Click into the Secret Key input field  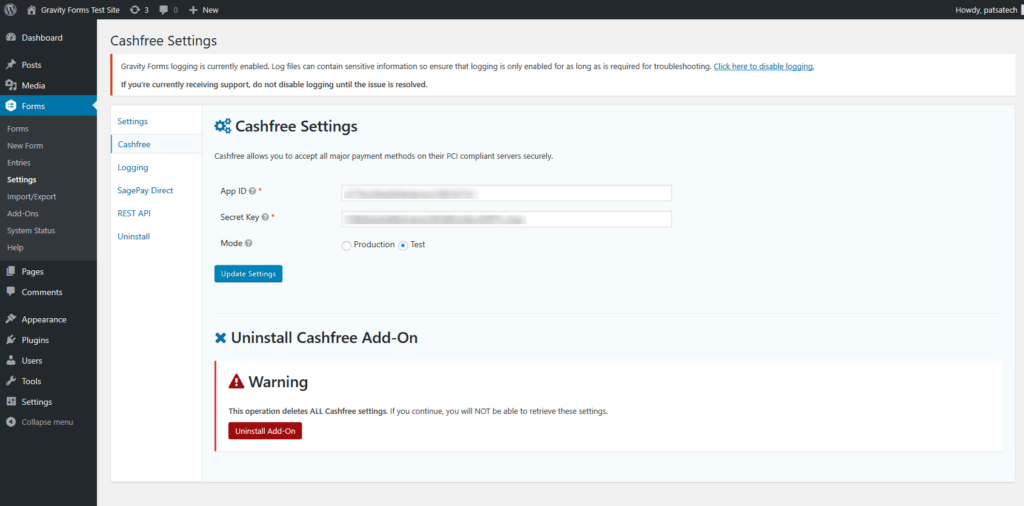click(507, 219)
